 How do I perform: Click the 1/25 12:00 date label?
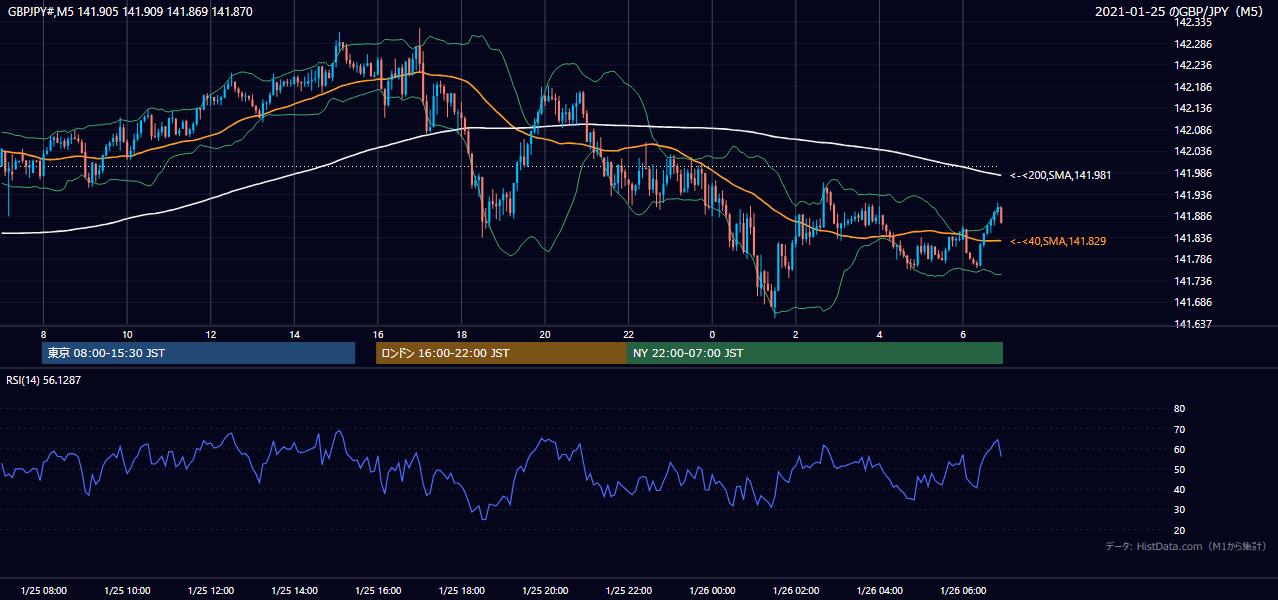(211, 591)
